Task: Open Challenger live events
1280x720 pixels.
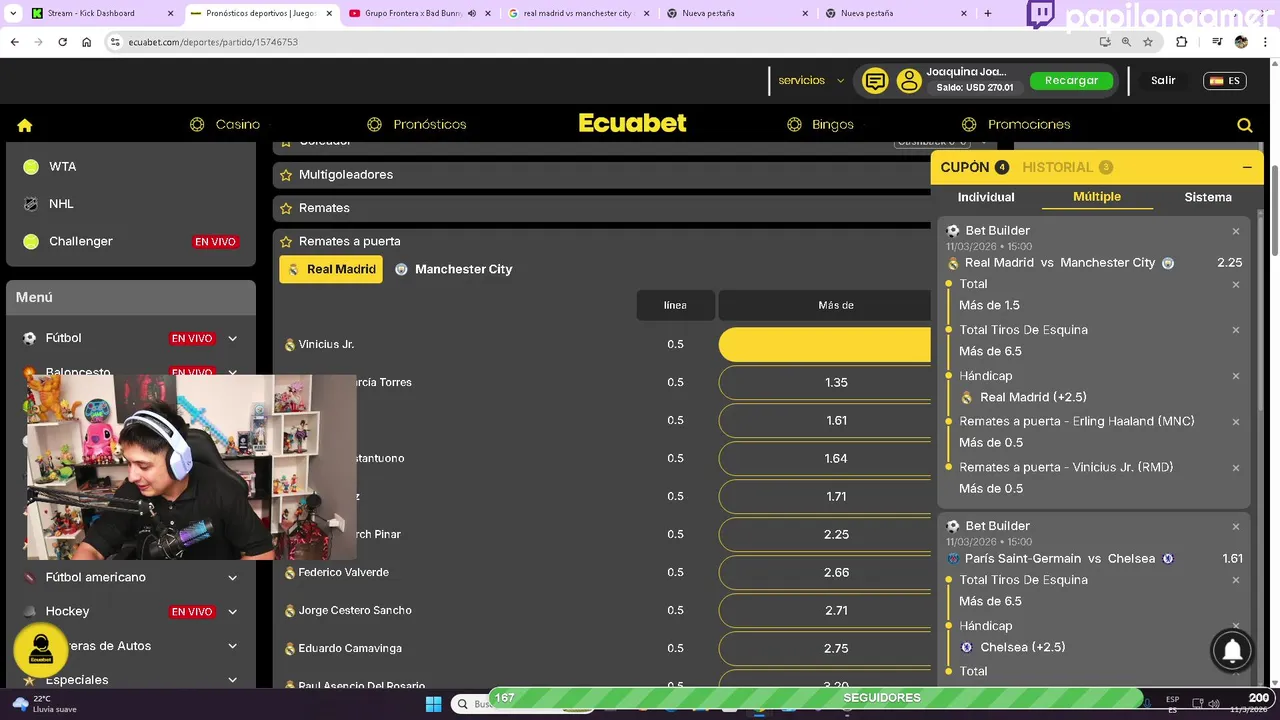Action: click(130, 241)
